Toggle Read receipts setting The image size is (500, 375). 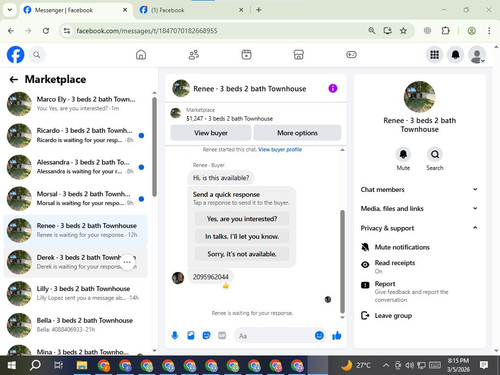[395, 267]
